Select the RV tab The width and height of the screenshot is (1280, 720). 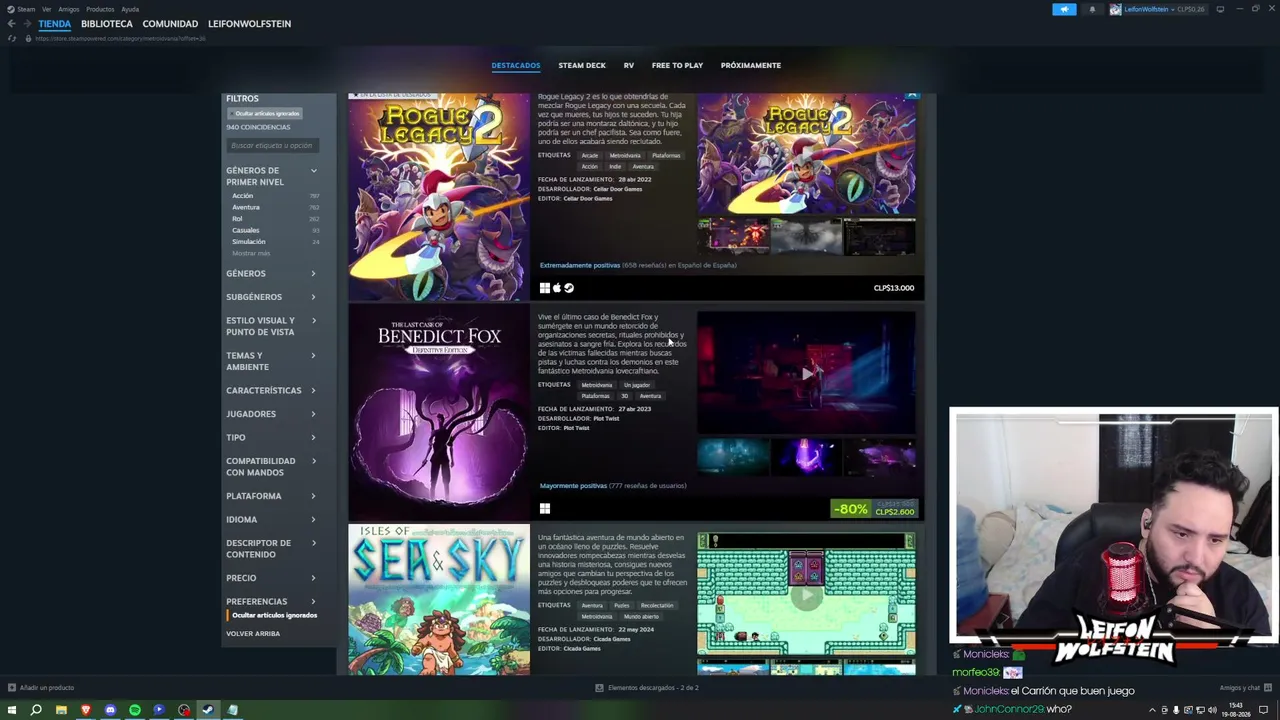(x=629, y=66)
